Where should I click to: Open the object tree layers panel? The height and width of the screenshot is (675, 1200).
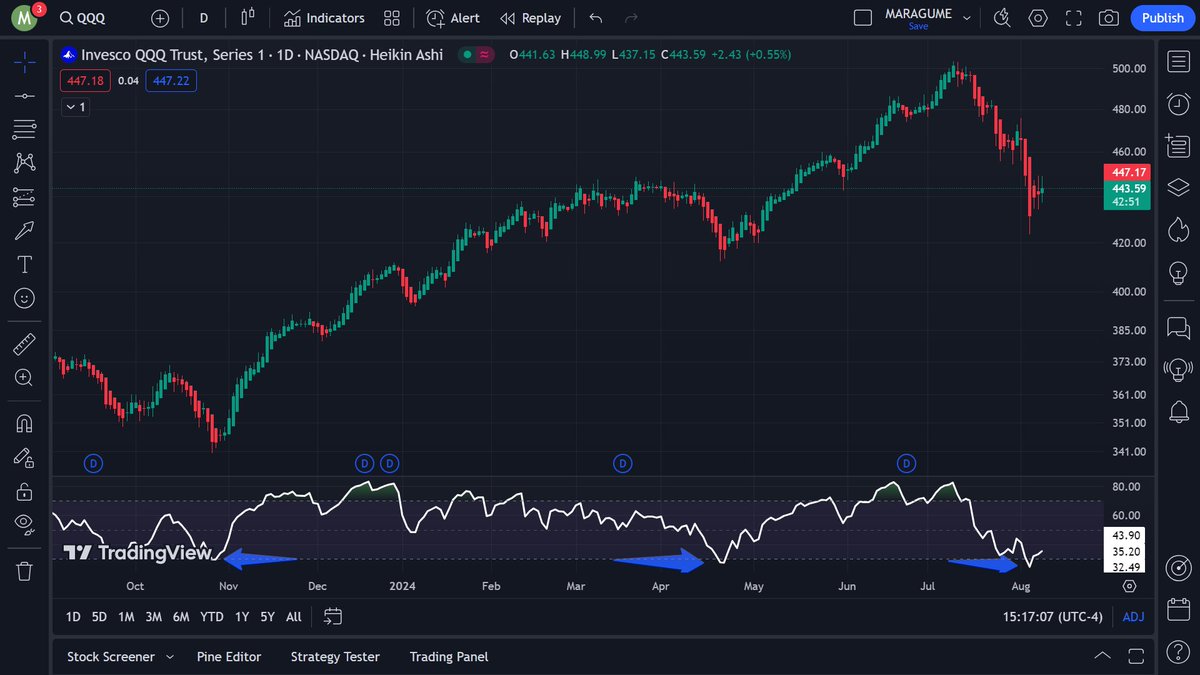pos(1178,187)
